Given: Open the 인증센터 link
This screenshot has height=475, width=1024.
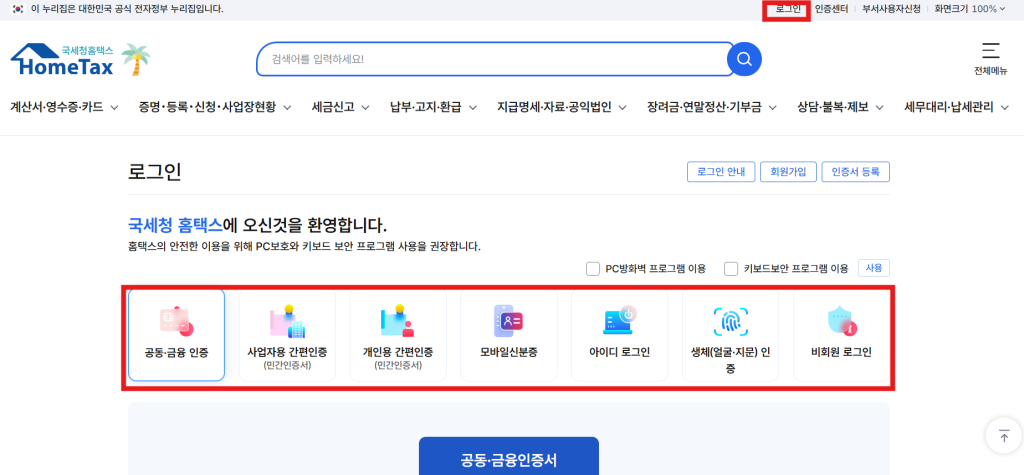Looking at the screenshot, I should click(x=831, y=9).
